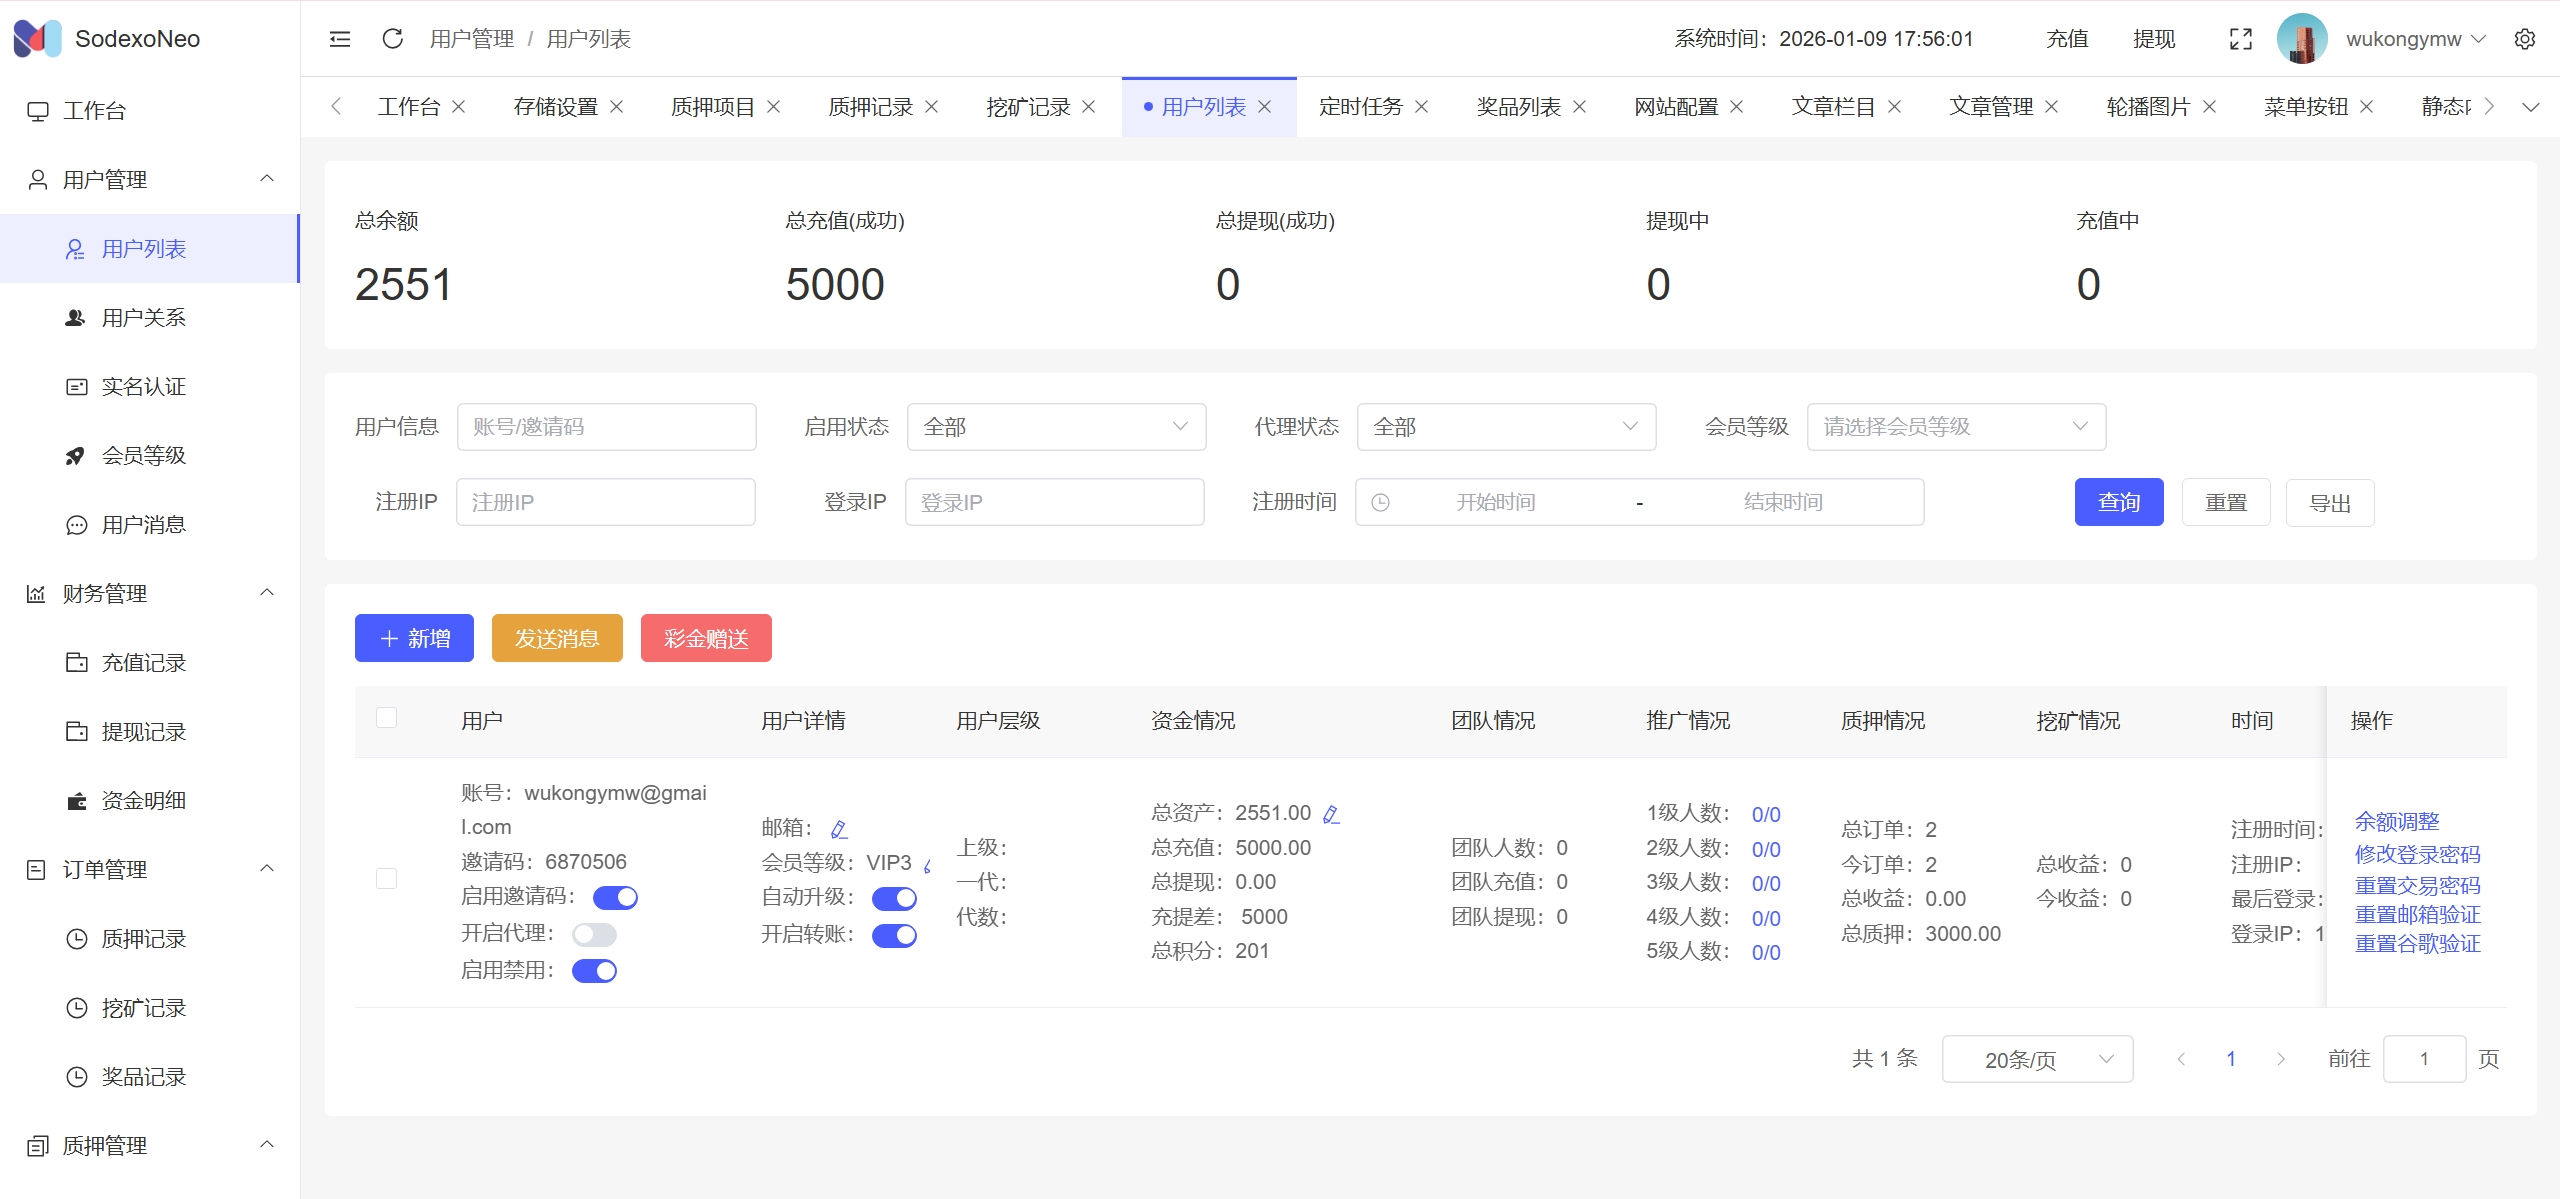Toggle fullscreen mode icon
This screenshot has width=2560, height=1199.
coord(2241,39)
